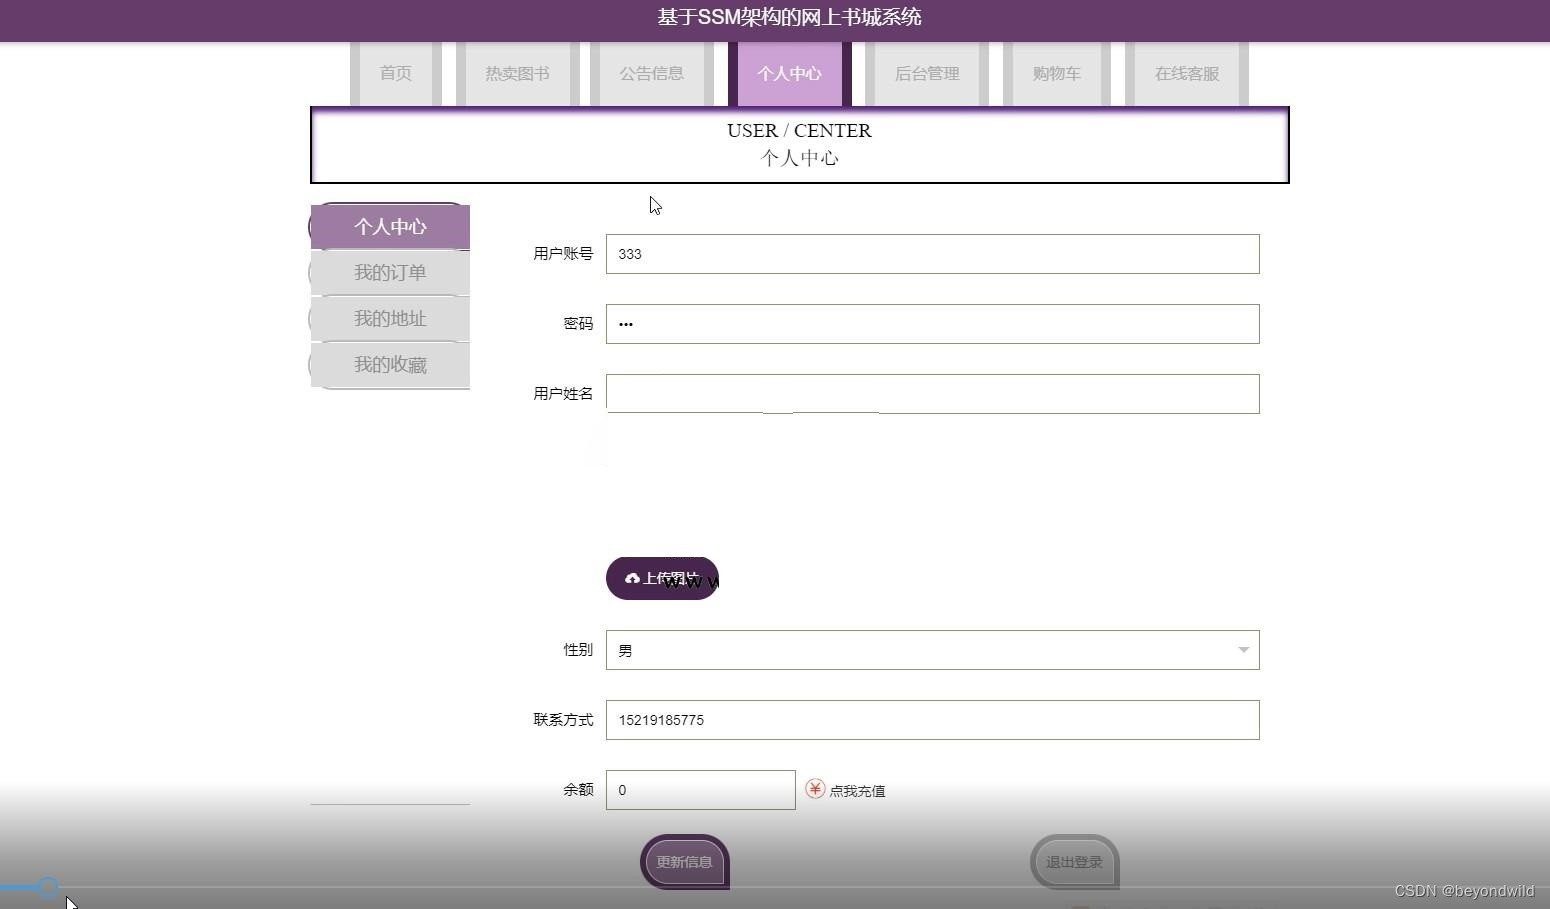Open 我的收藏 from the sidebar
Image resolution: width=1550 pixels, height=909 pixels.
[x=390, y=364]
